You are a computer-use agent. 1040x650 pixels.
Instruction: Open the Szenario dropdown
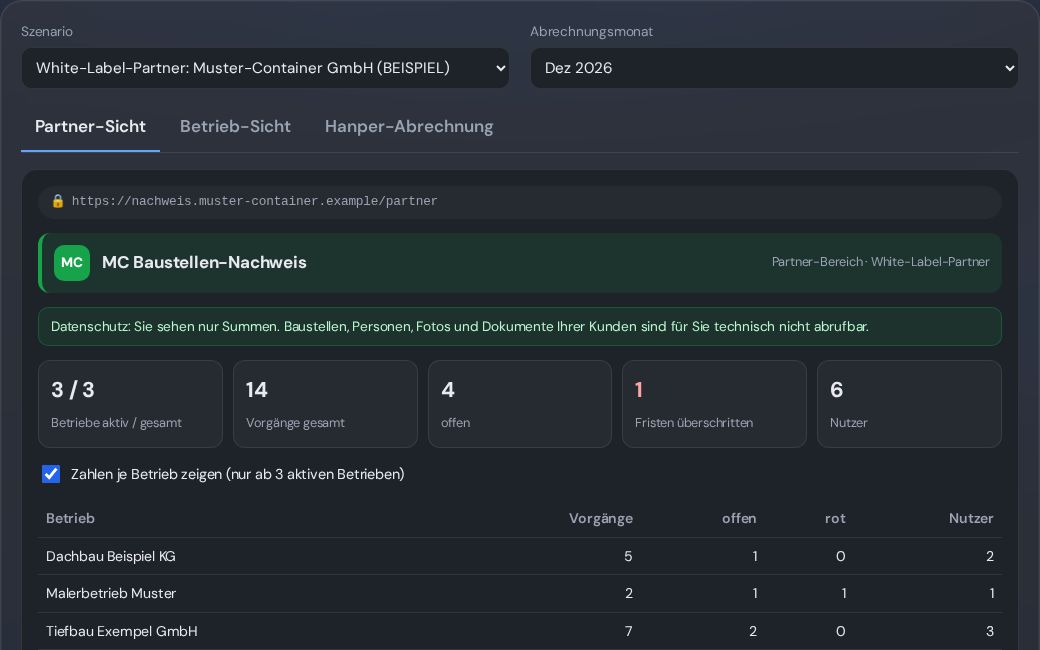coord(265,68)
